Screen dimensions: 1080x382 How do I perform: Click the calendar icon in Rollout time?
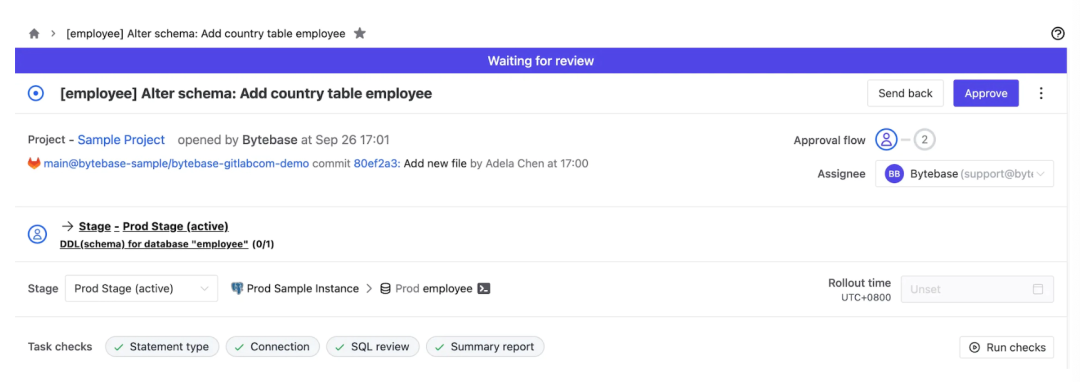(x=1037, y=289)
